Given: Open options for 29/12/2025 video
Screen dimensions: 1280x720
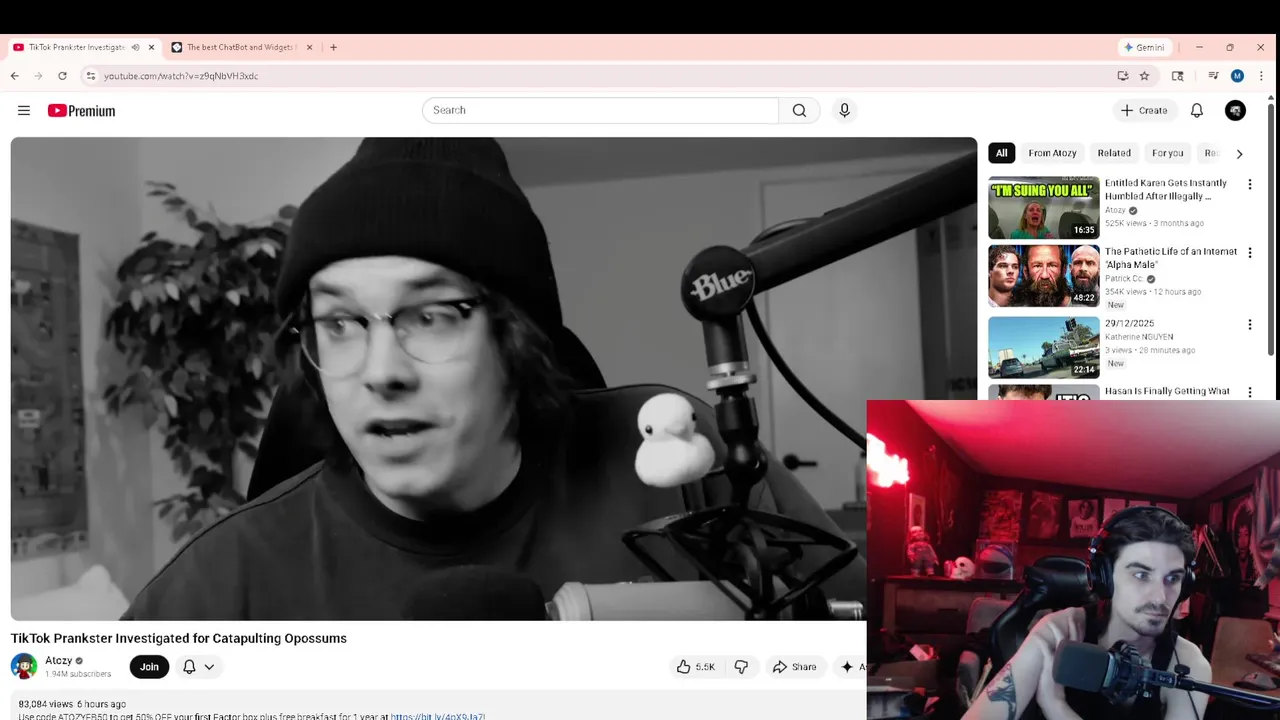Looking at the screenshot, I should point(1249,324).
